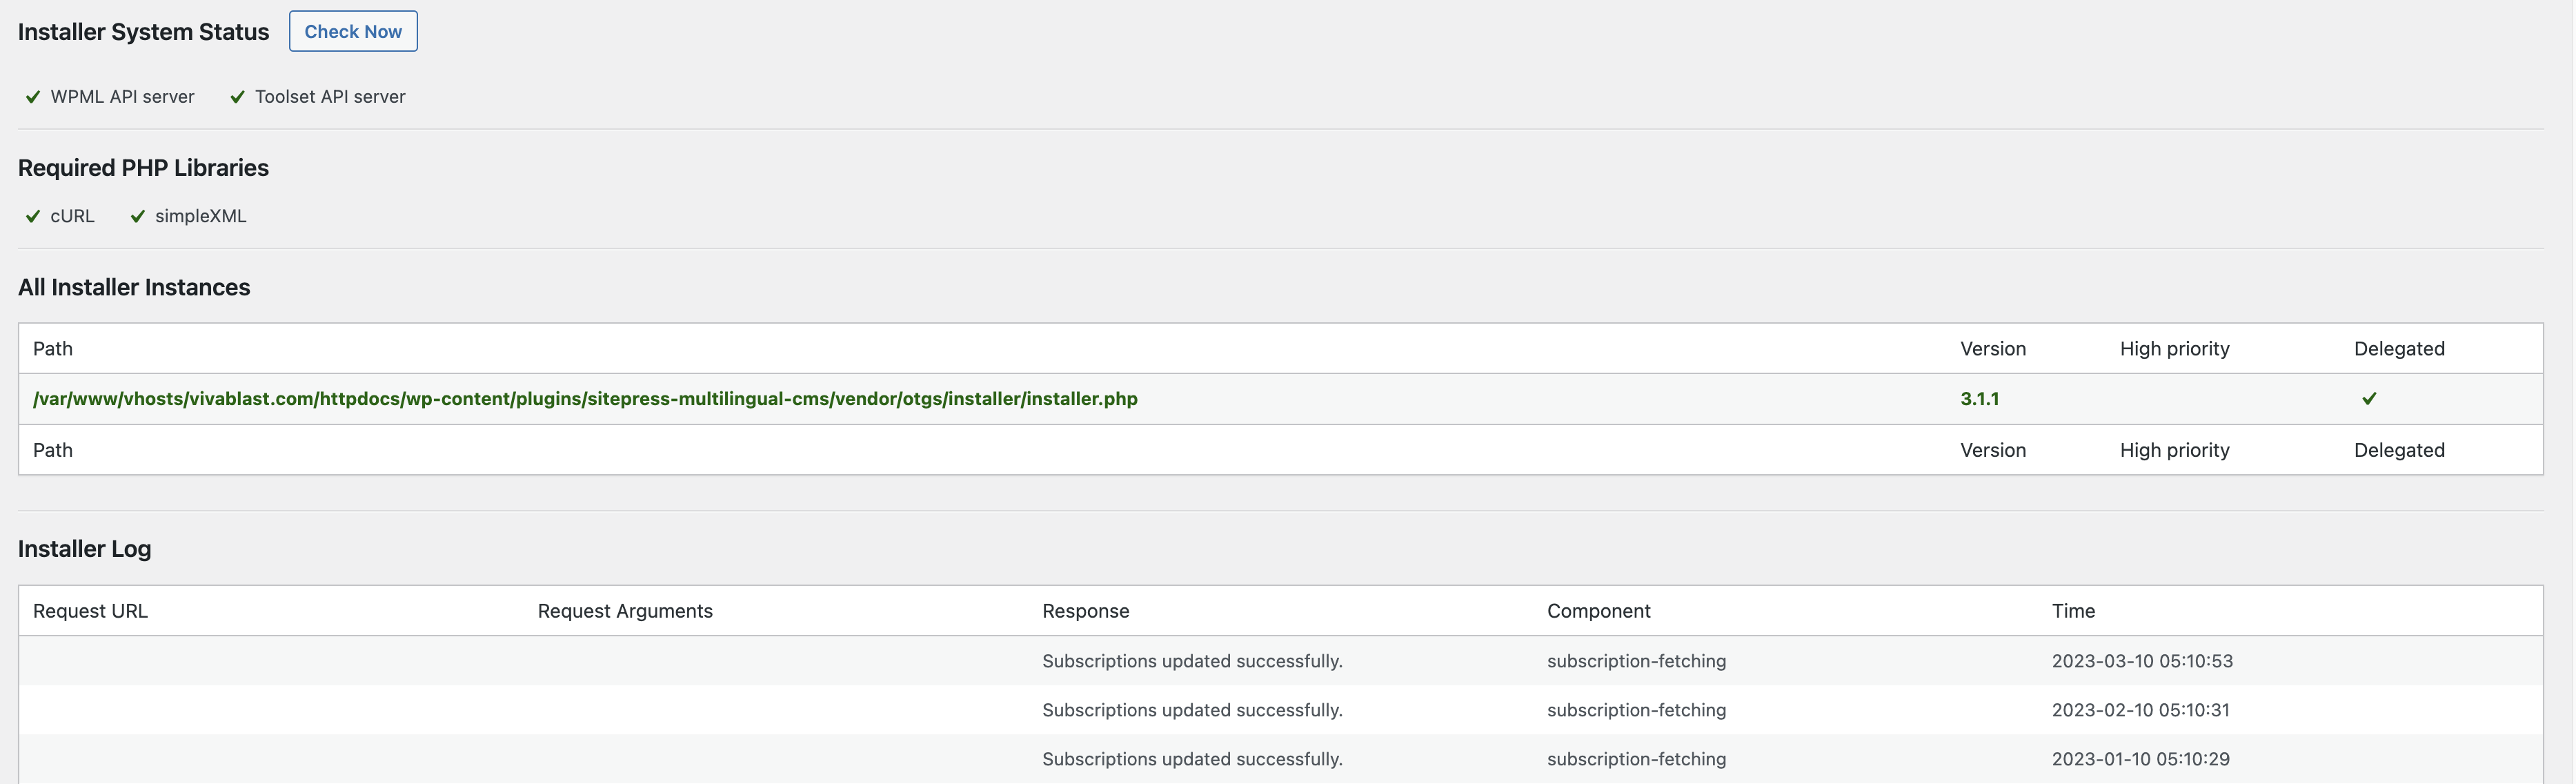The image size is (2576, 784).
Task: Click the simpleXML checkmark icon
Action: point(138,216)
